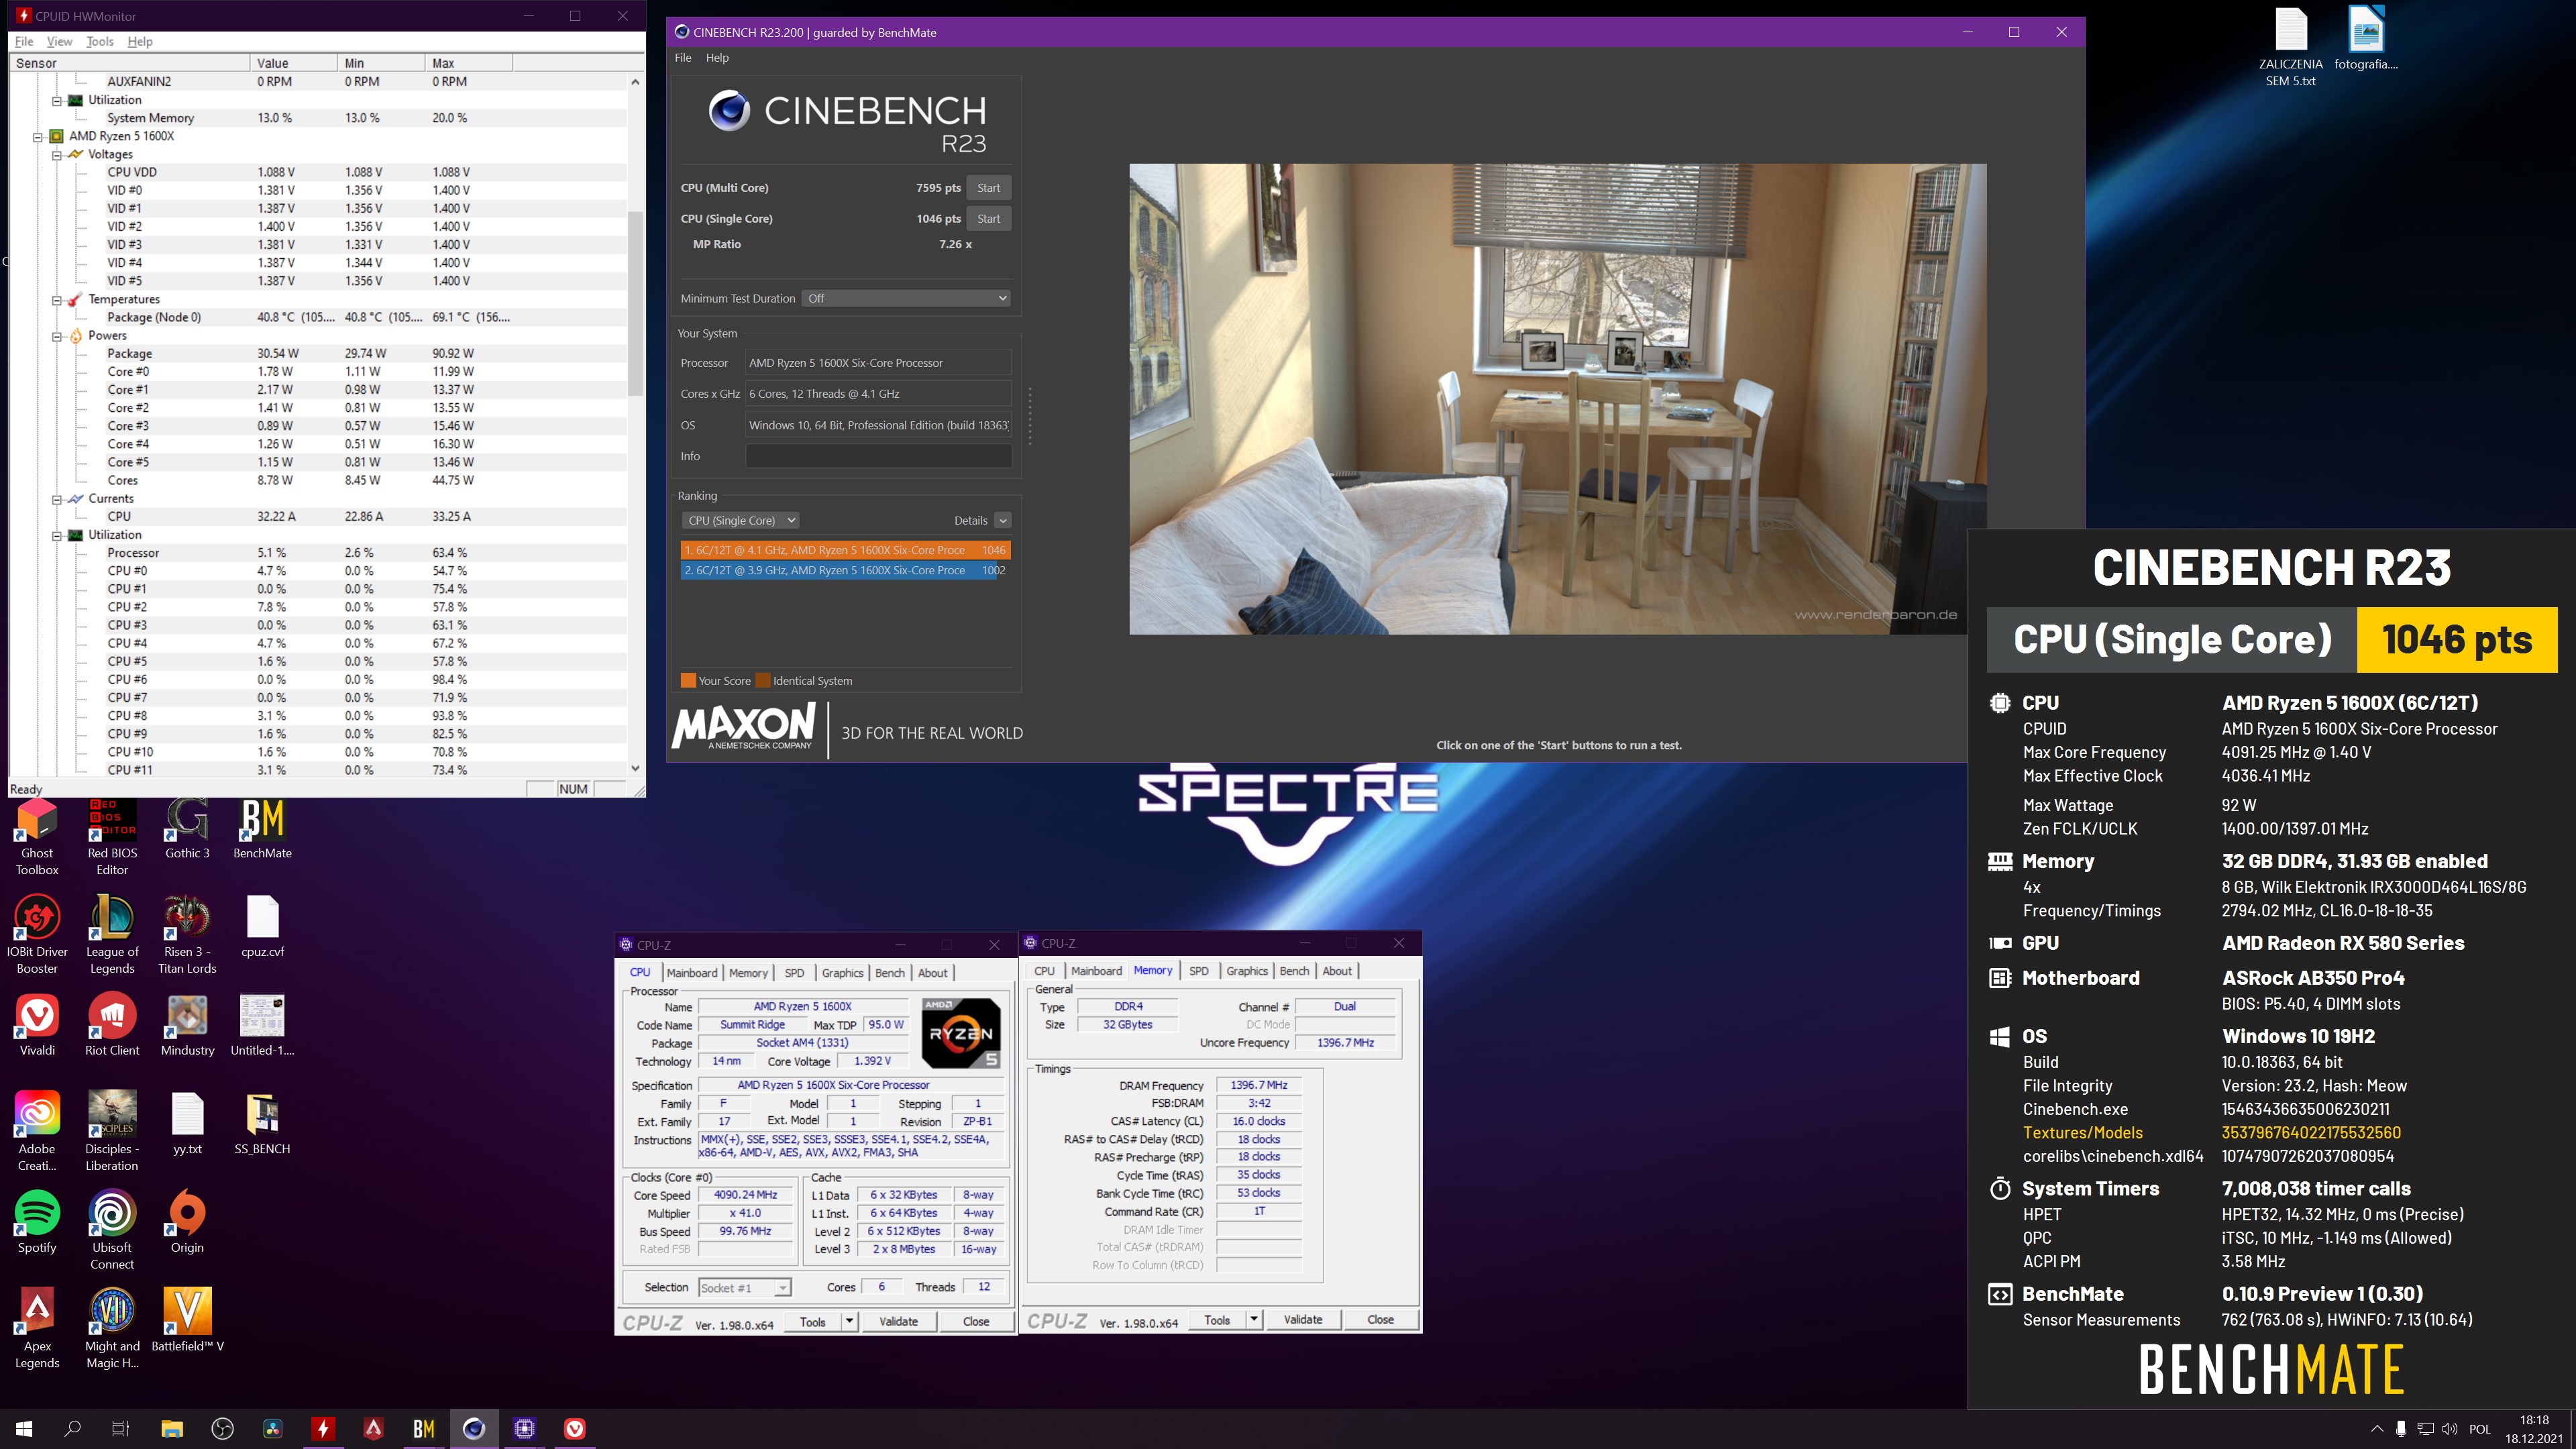Open Tools dropdown arrow in right CPU-Z

tap(1253, 1319)
